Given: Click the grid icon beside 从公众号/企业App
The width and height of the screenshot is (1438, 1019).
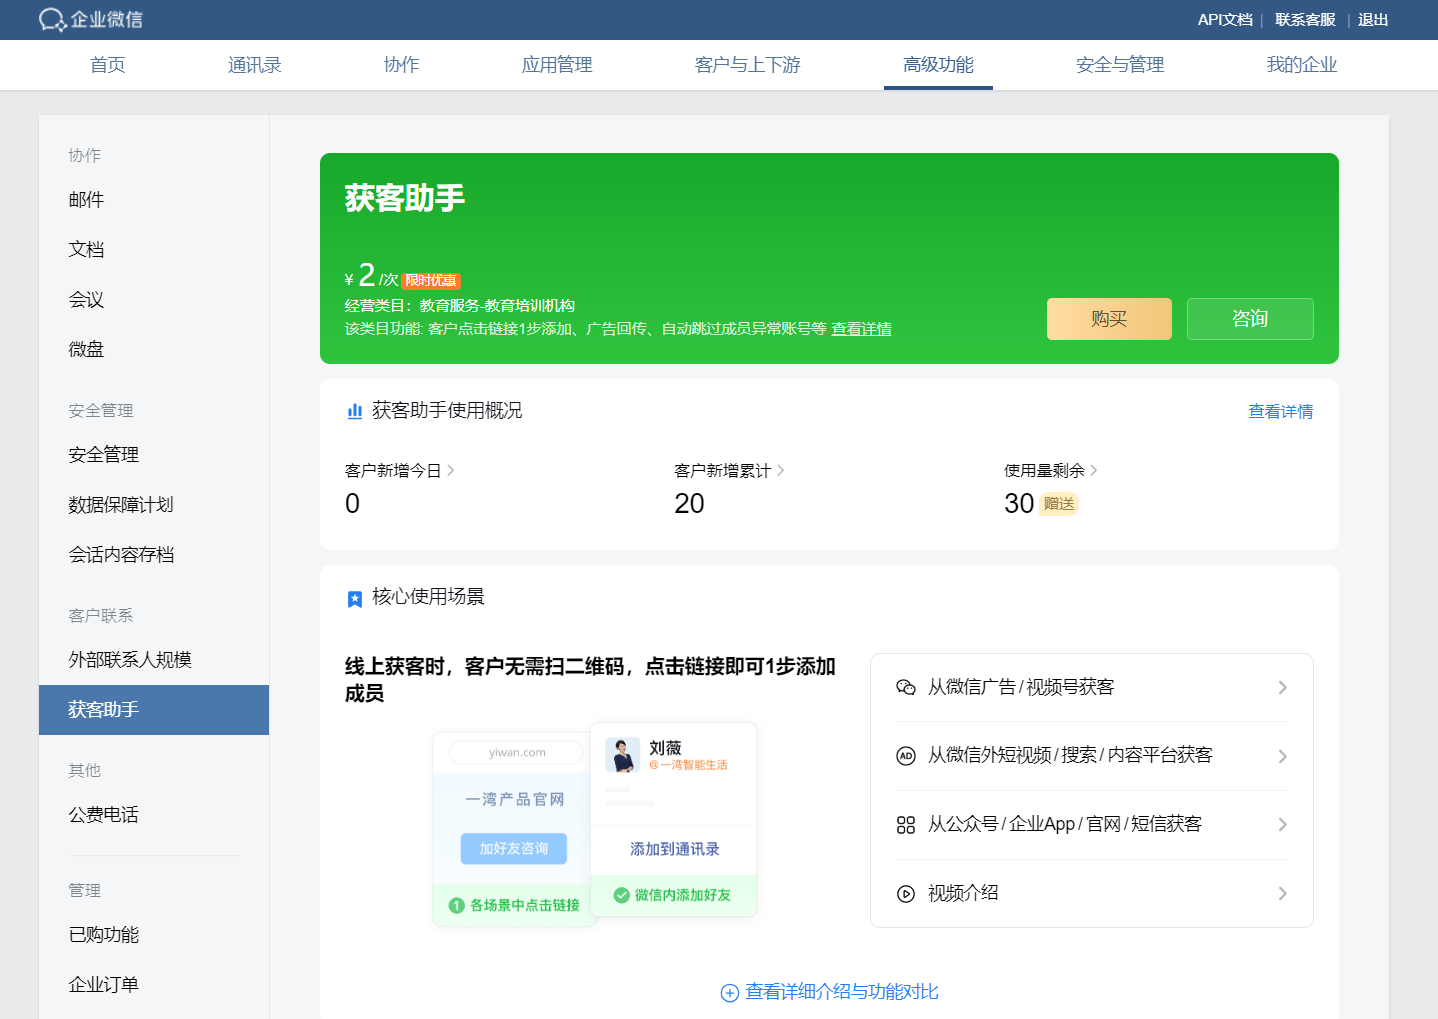Looking at the screenshot, I should [906, 825].
